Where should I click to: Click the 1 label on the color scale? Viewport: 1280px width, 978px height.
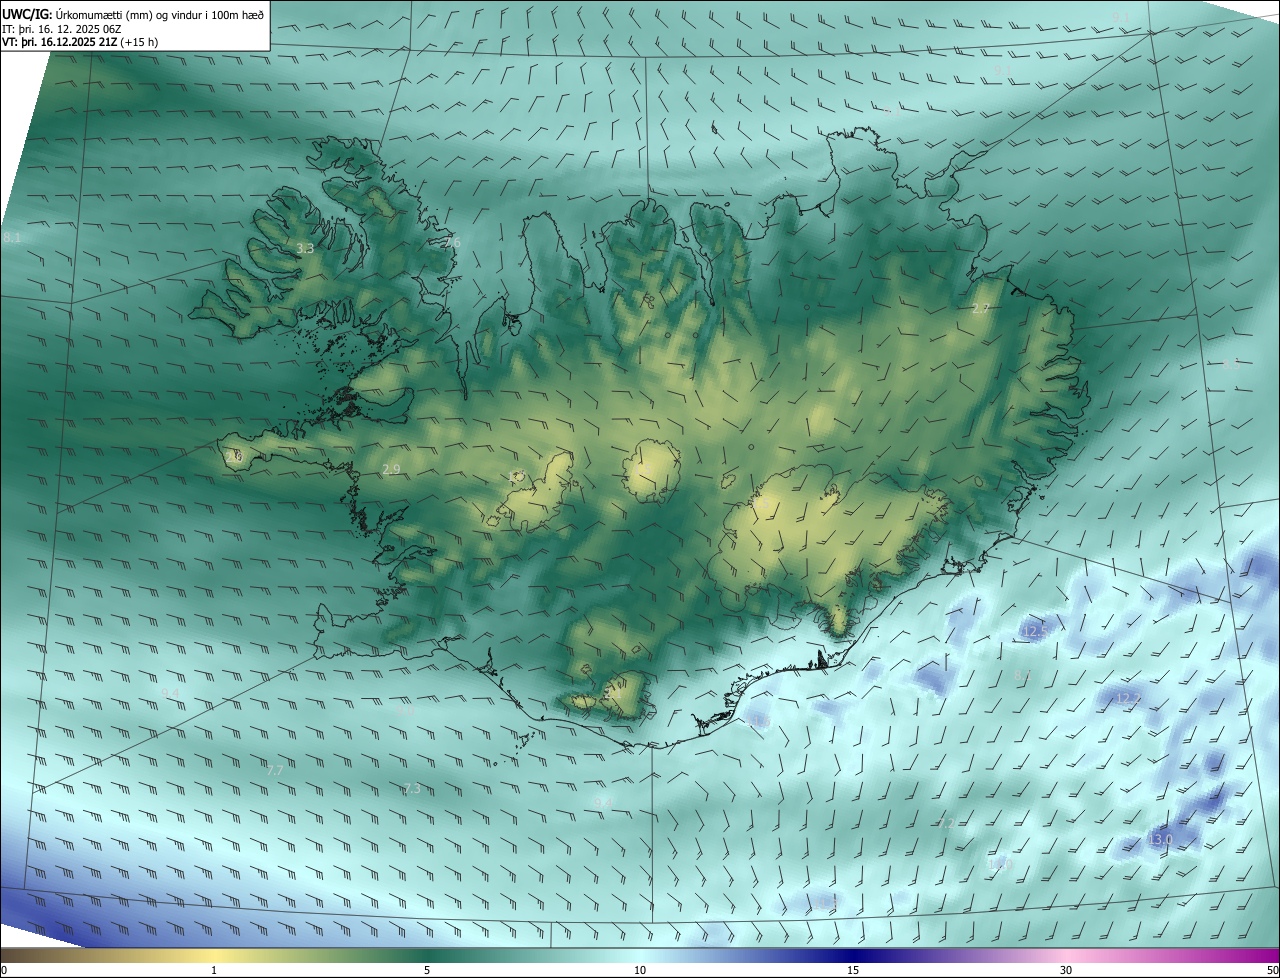coord(214,971)
